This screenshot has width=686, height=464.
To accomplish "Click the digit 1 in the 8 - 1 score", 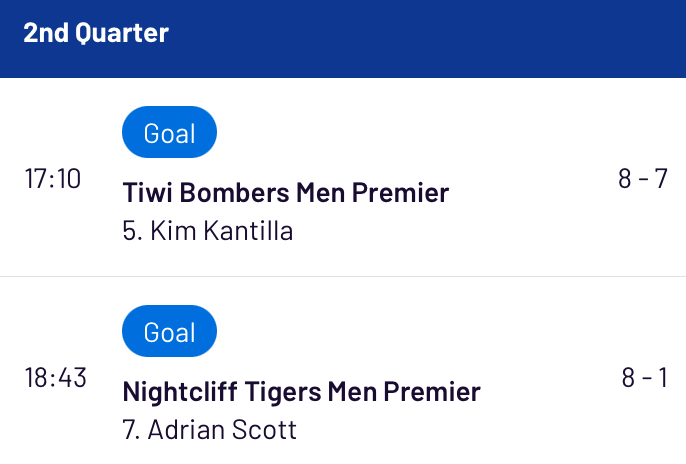I will tap(663, 377).
